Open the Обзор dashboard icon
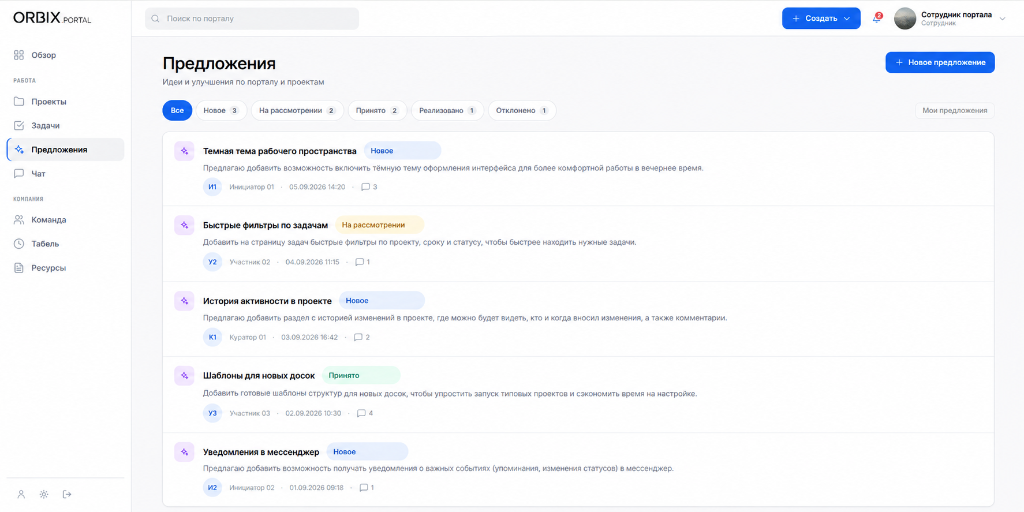This screenshot has width=1024, height=512. 19,56
